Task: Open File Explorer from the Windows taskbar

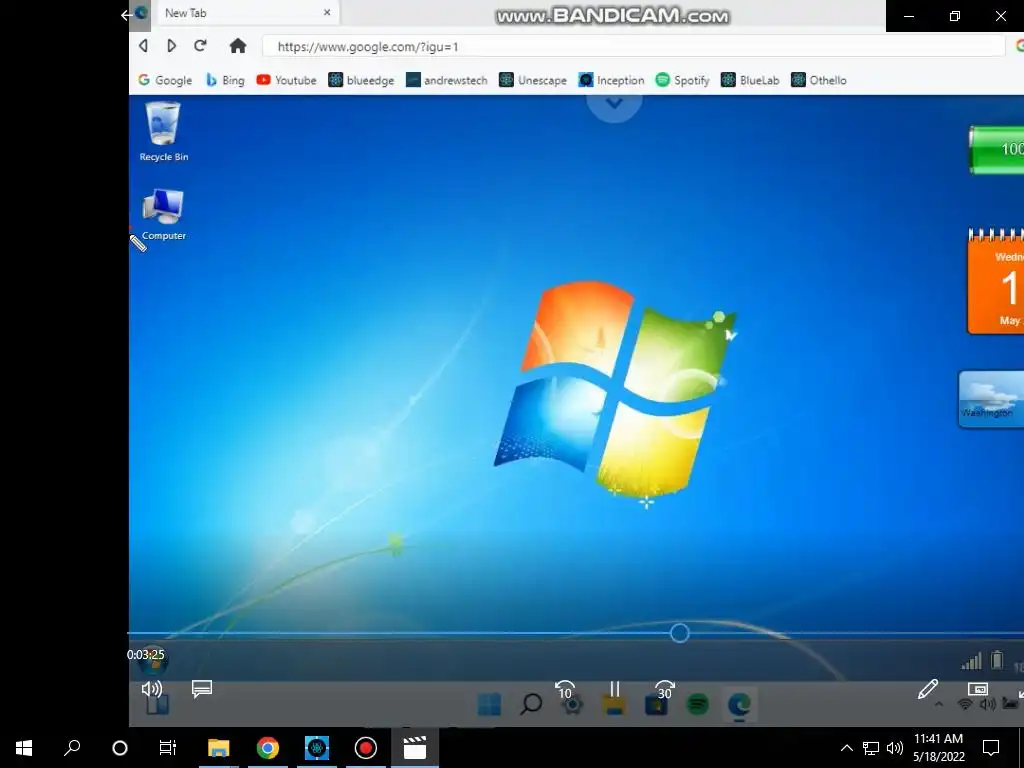Action: pyautogui.click(x=218, y=748)
